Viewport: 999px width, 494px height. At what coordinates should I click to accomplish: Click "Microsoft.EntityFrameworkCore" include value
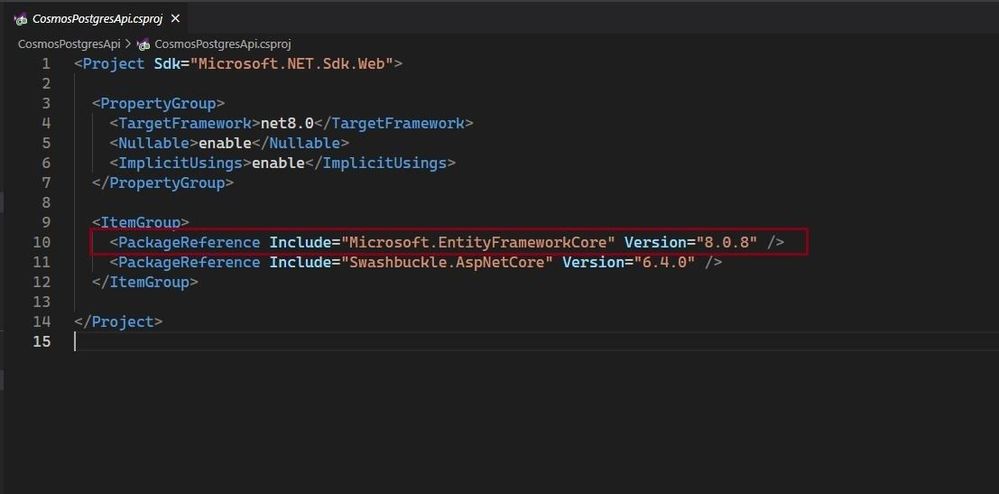point(478,242)
